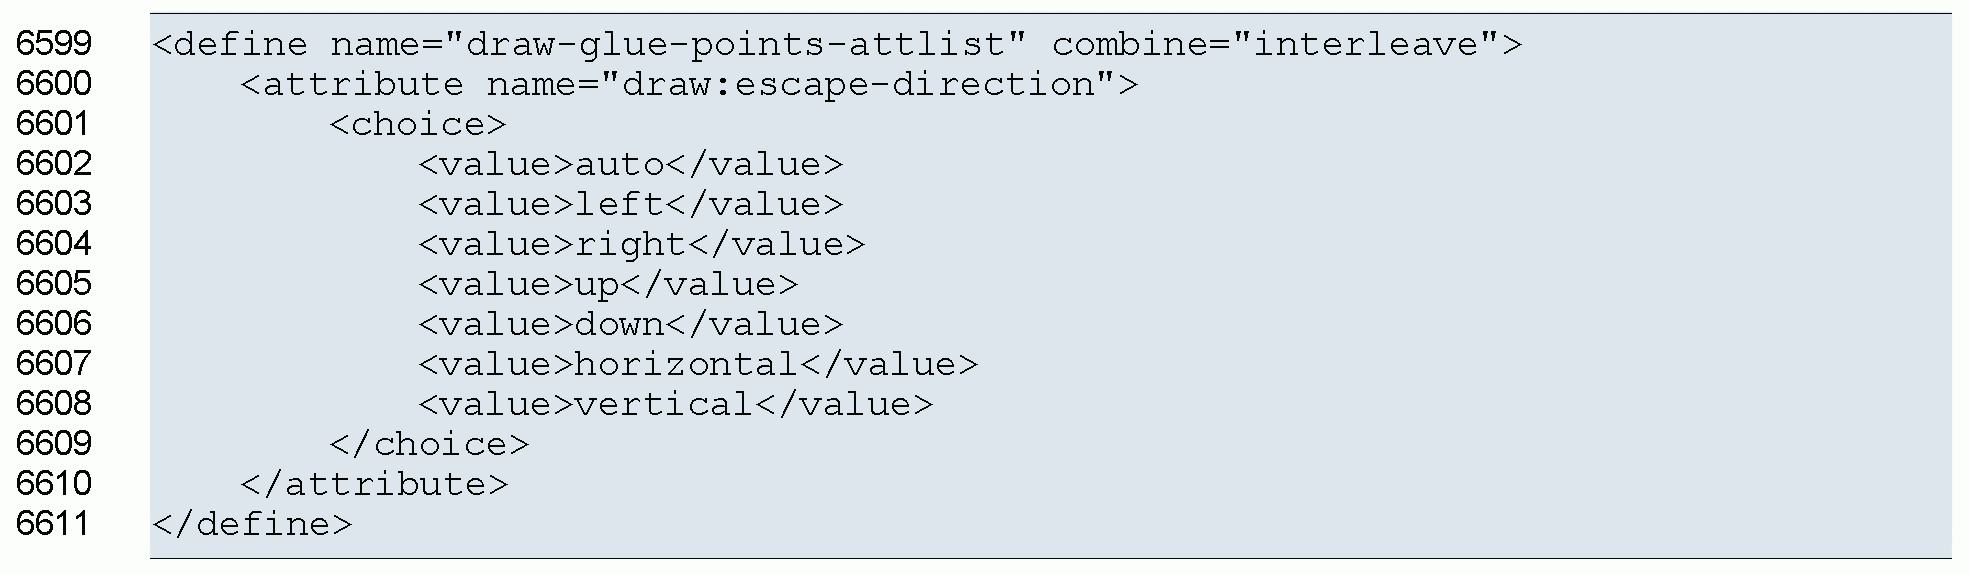The width and height of the screenshot is (1970, 574).
Task: Click line number 6599
Action: tap(54, 44)
